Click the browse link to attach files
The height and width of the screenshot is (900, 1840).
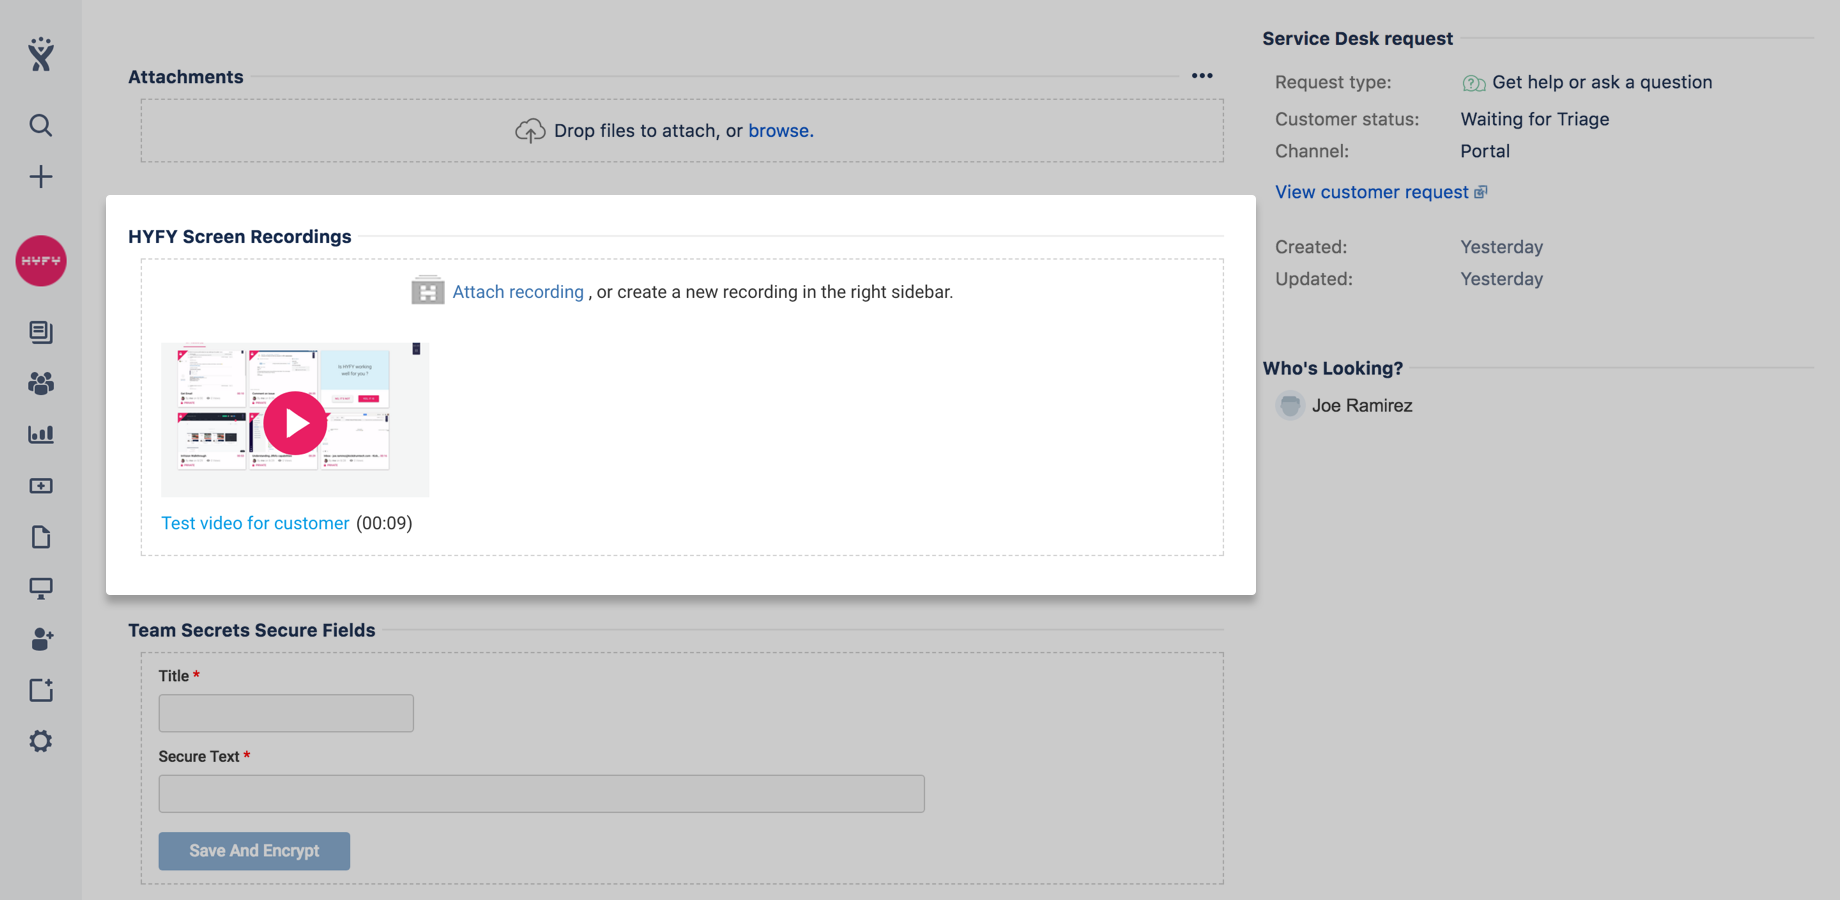[x=781, y=131]
